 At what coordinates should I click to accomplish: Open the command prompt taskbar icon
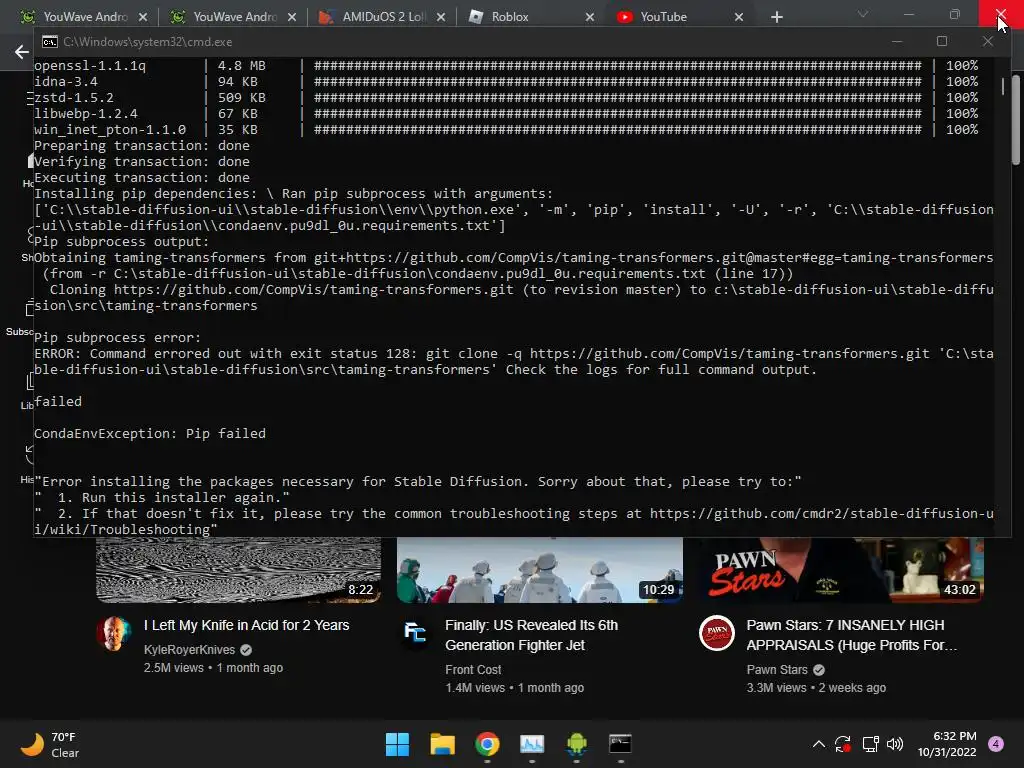[620, 744]
